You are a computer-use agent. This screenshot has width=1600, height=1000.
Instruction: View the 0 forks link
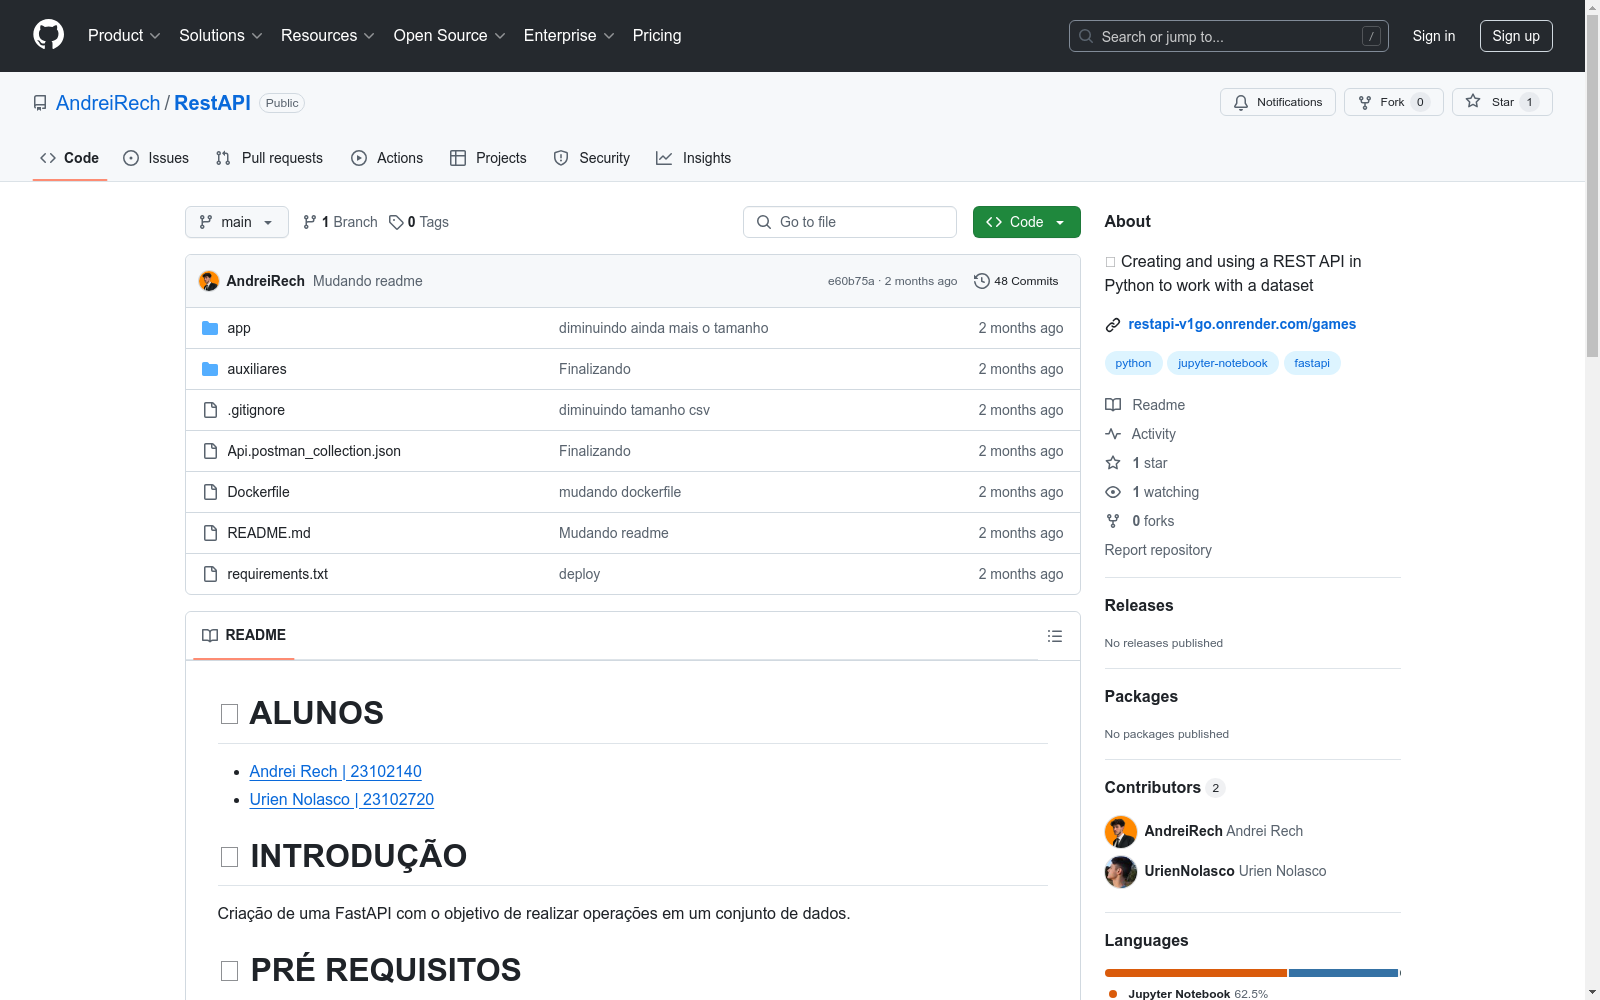[1140, 521]
